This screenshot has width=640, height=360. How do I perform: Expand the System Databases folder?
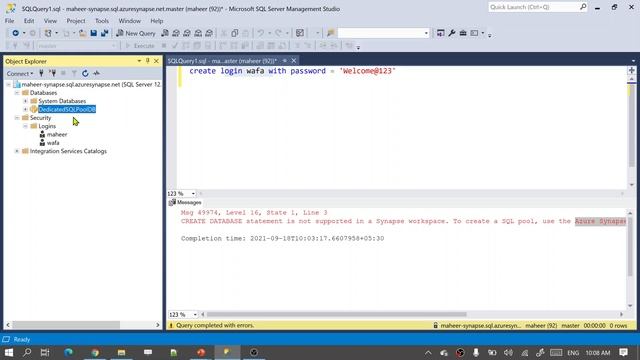[25, 101]
